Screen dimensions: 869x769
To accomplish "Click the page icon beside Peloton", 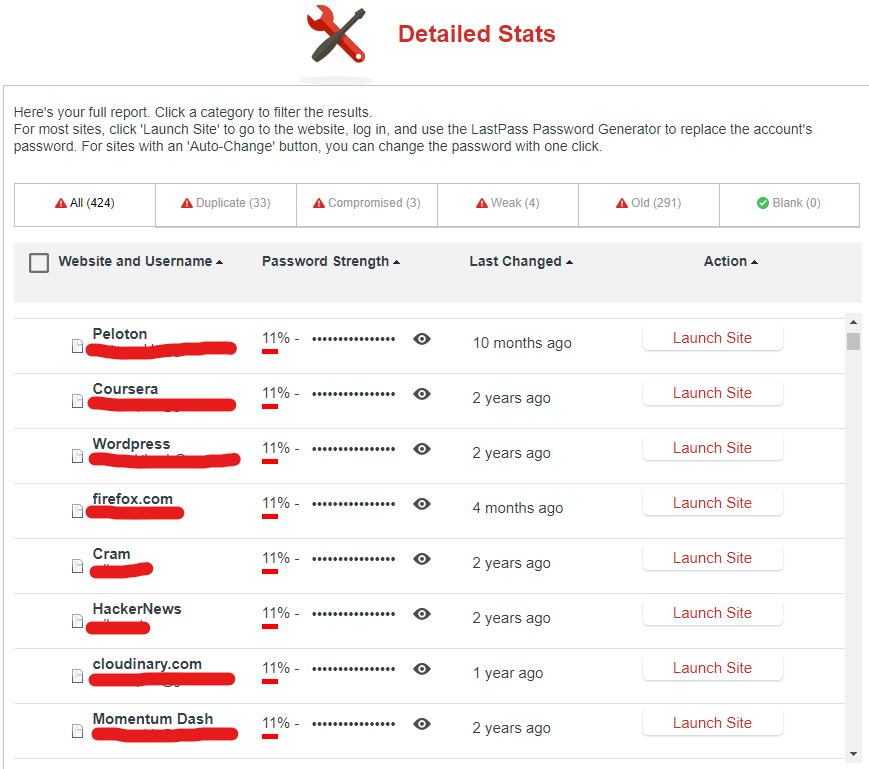I will tap(78, 346).
